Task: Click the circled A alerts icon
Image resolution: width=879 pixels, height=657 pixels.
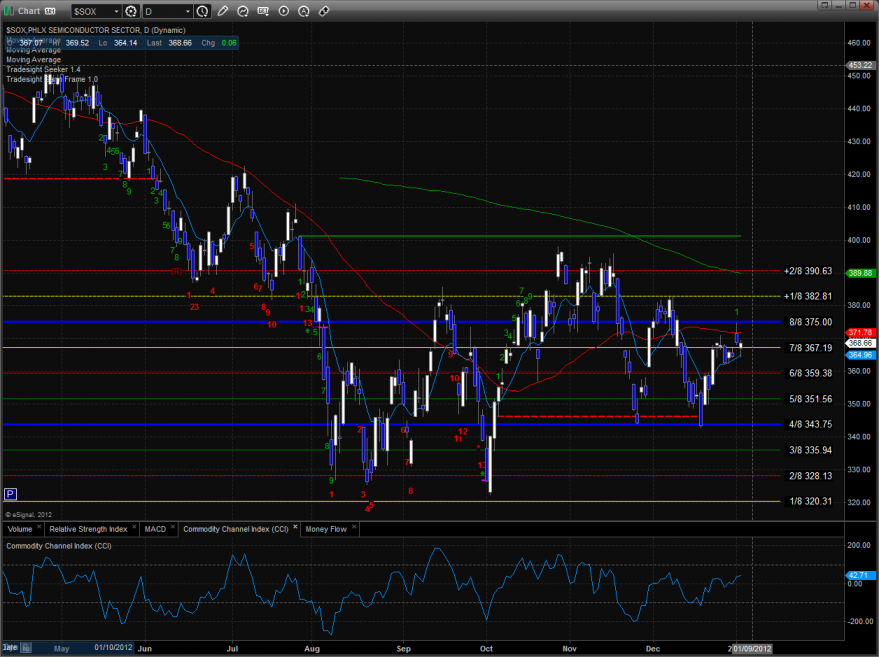Action: click(x=304, y=11)
